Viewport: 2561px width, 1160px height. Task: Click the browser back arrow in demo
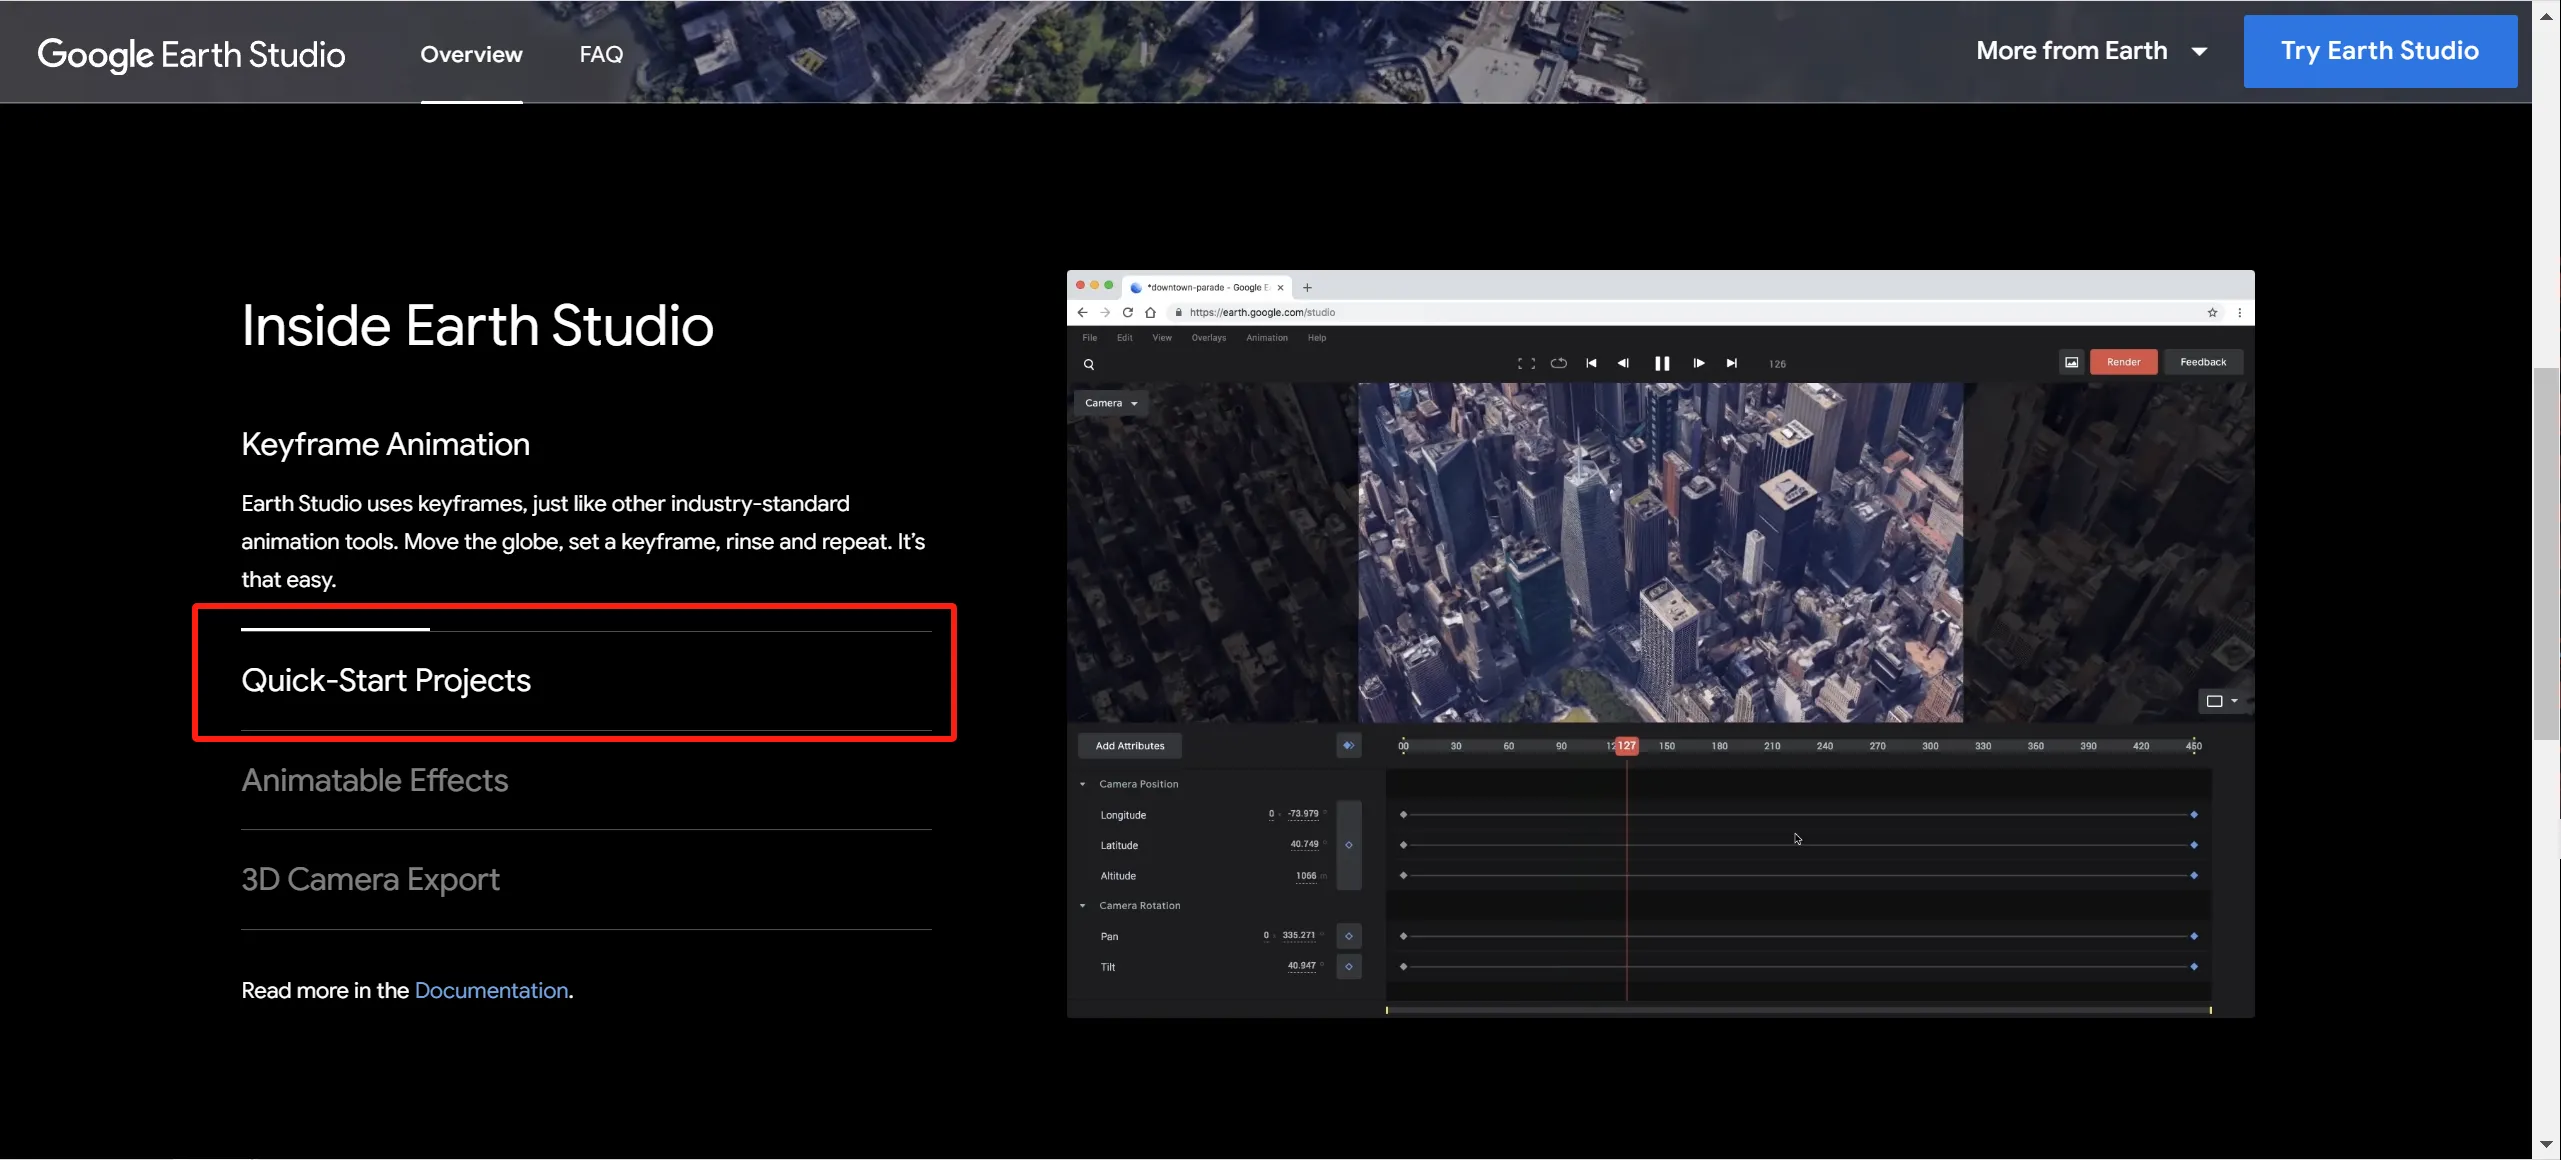(1082, 312)
